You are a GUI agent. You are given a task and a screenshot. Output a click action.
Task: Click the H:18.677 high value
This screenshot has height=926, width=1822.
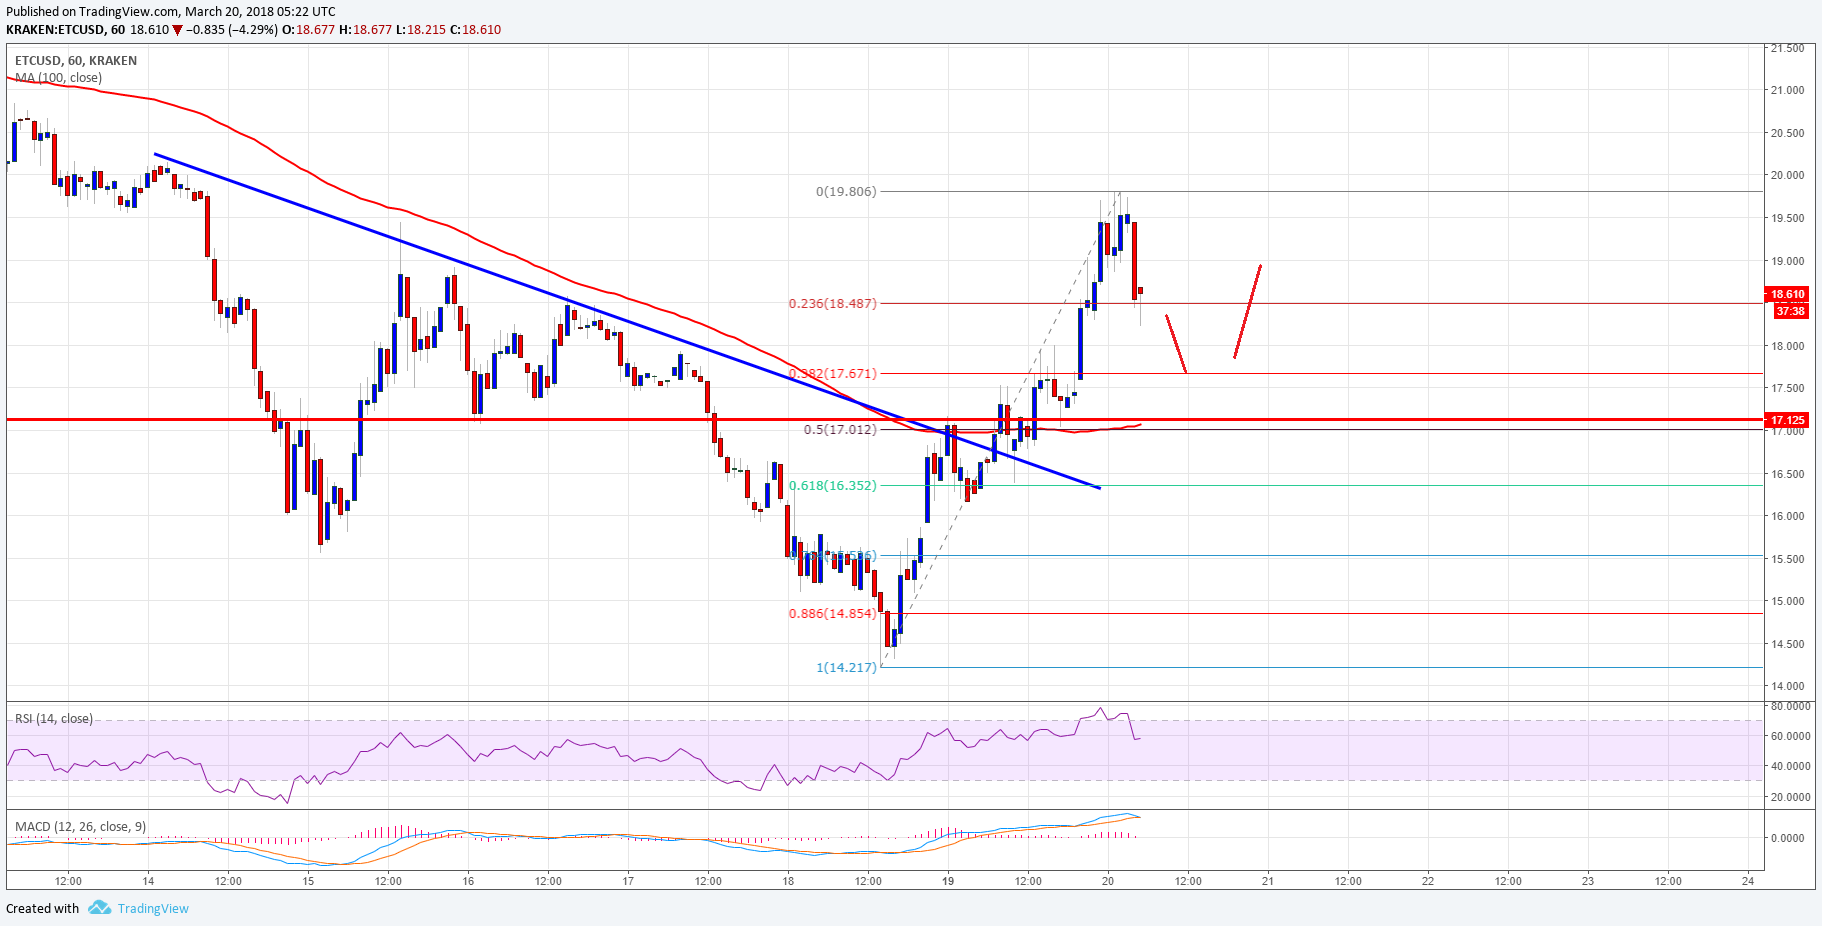pos(365,30)
